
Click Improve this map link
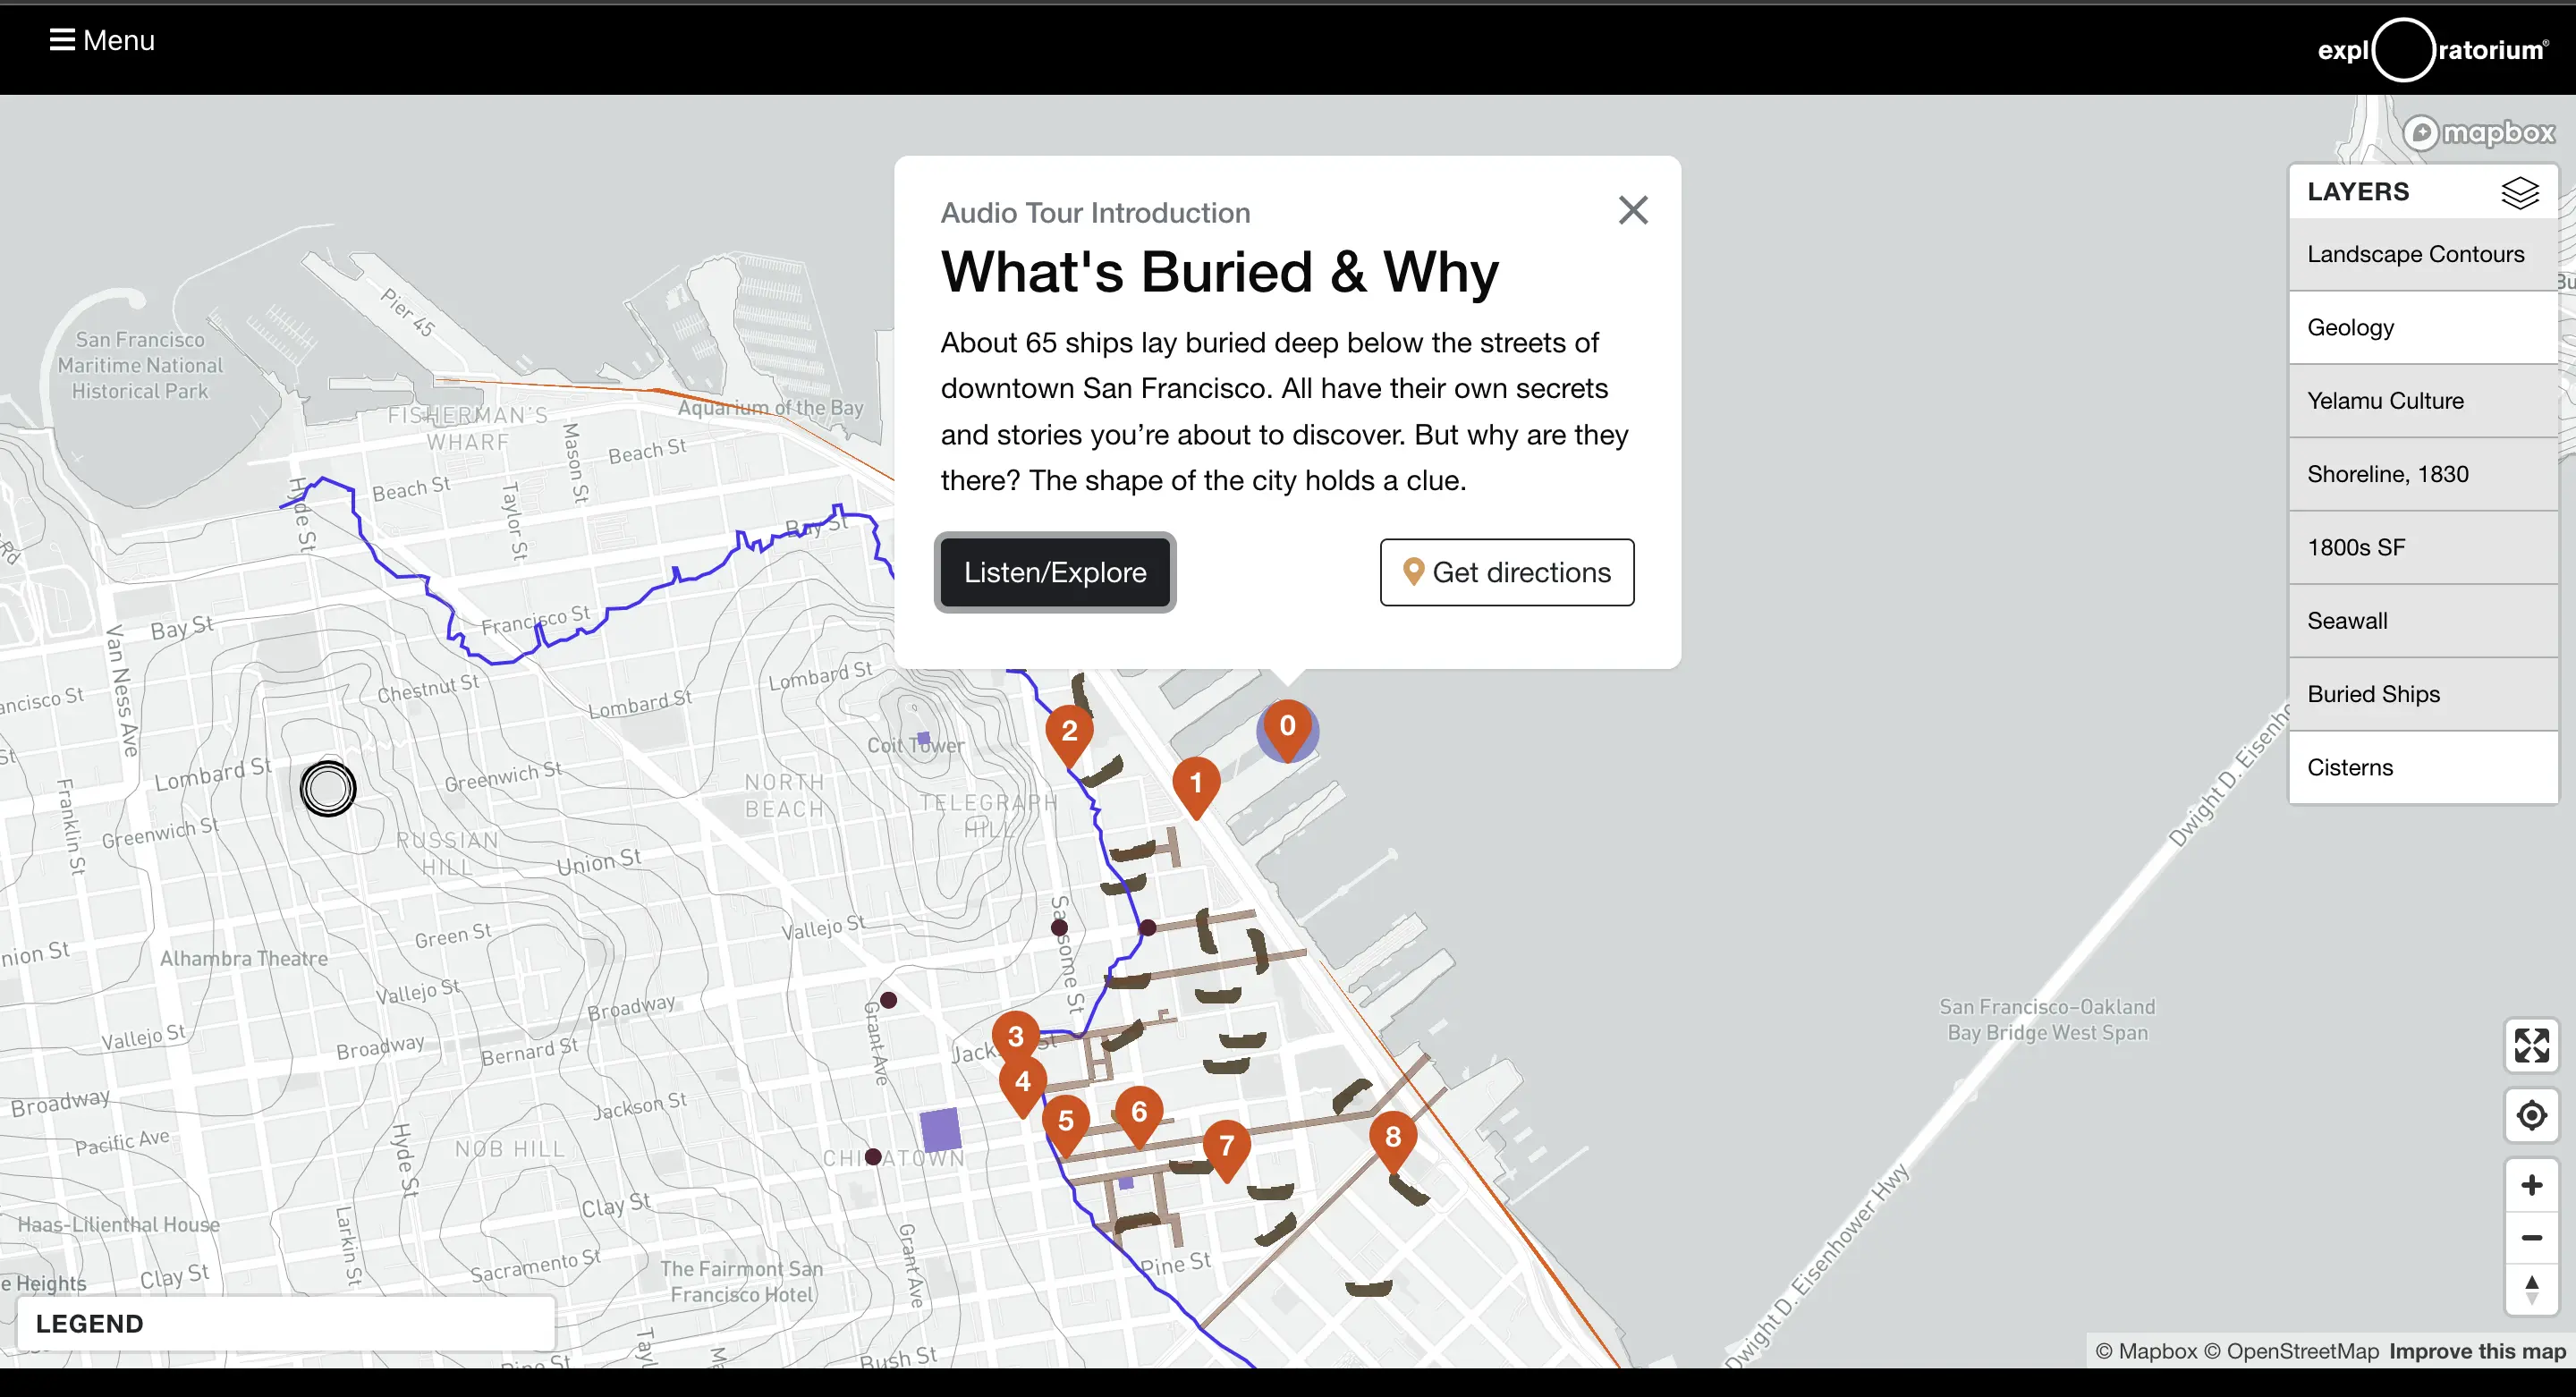click(2477, 1351)
